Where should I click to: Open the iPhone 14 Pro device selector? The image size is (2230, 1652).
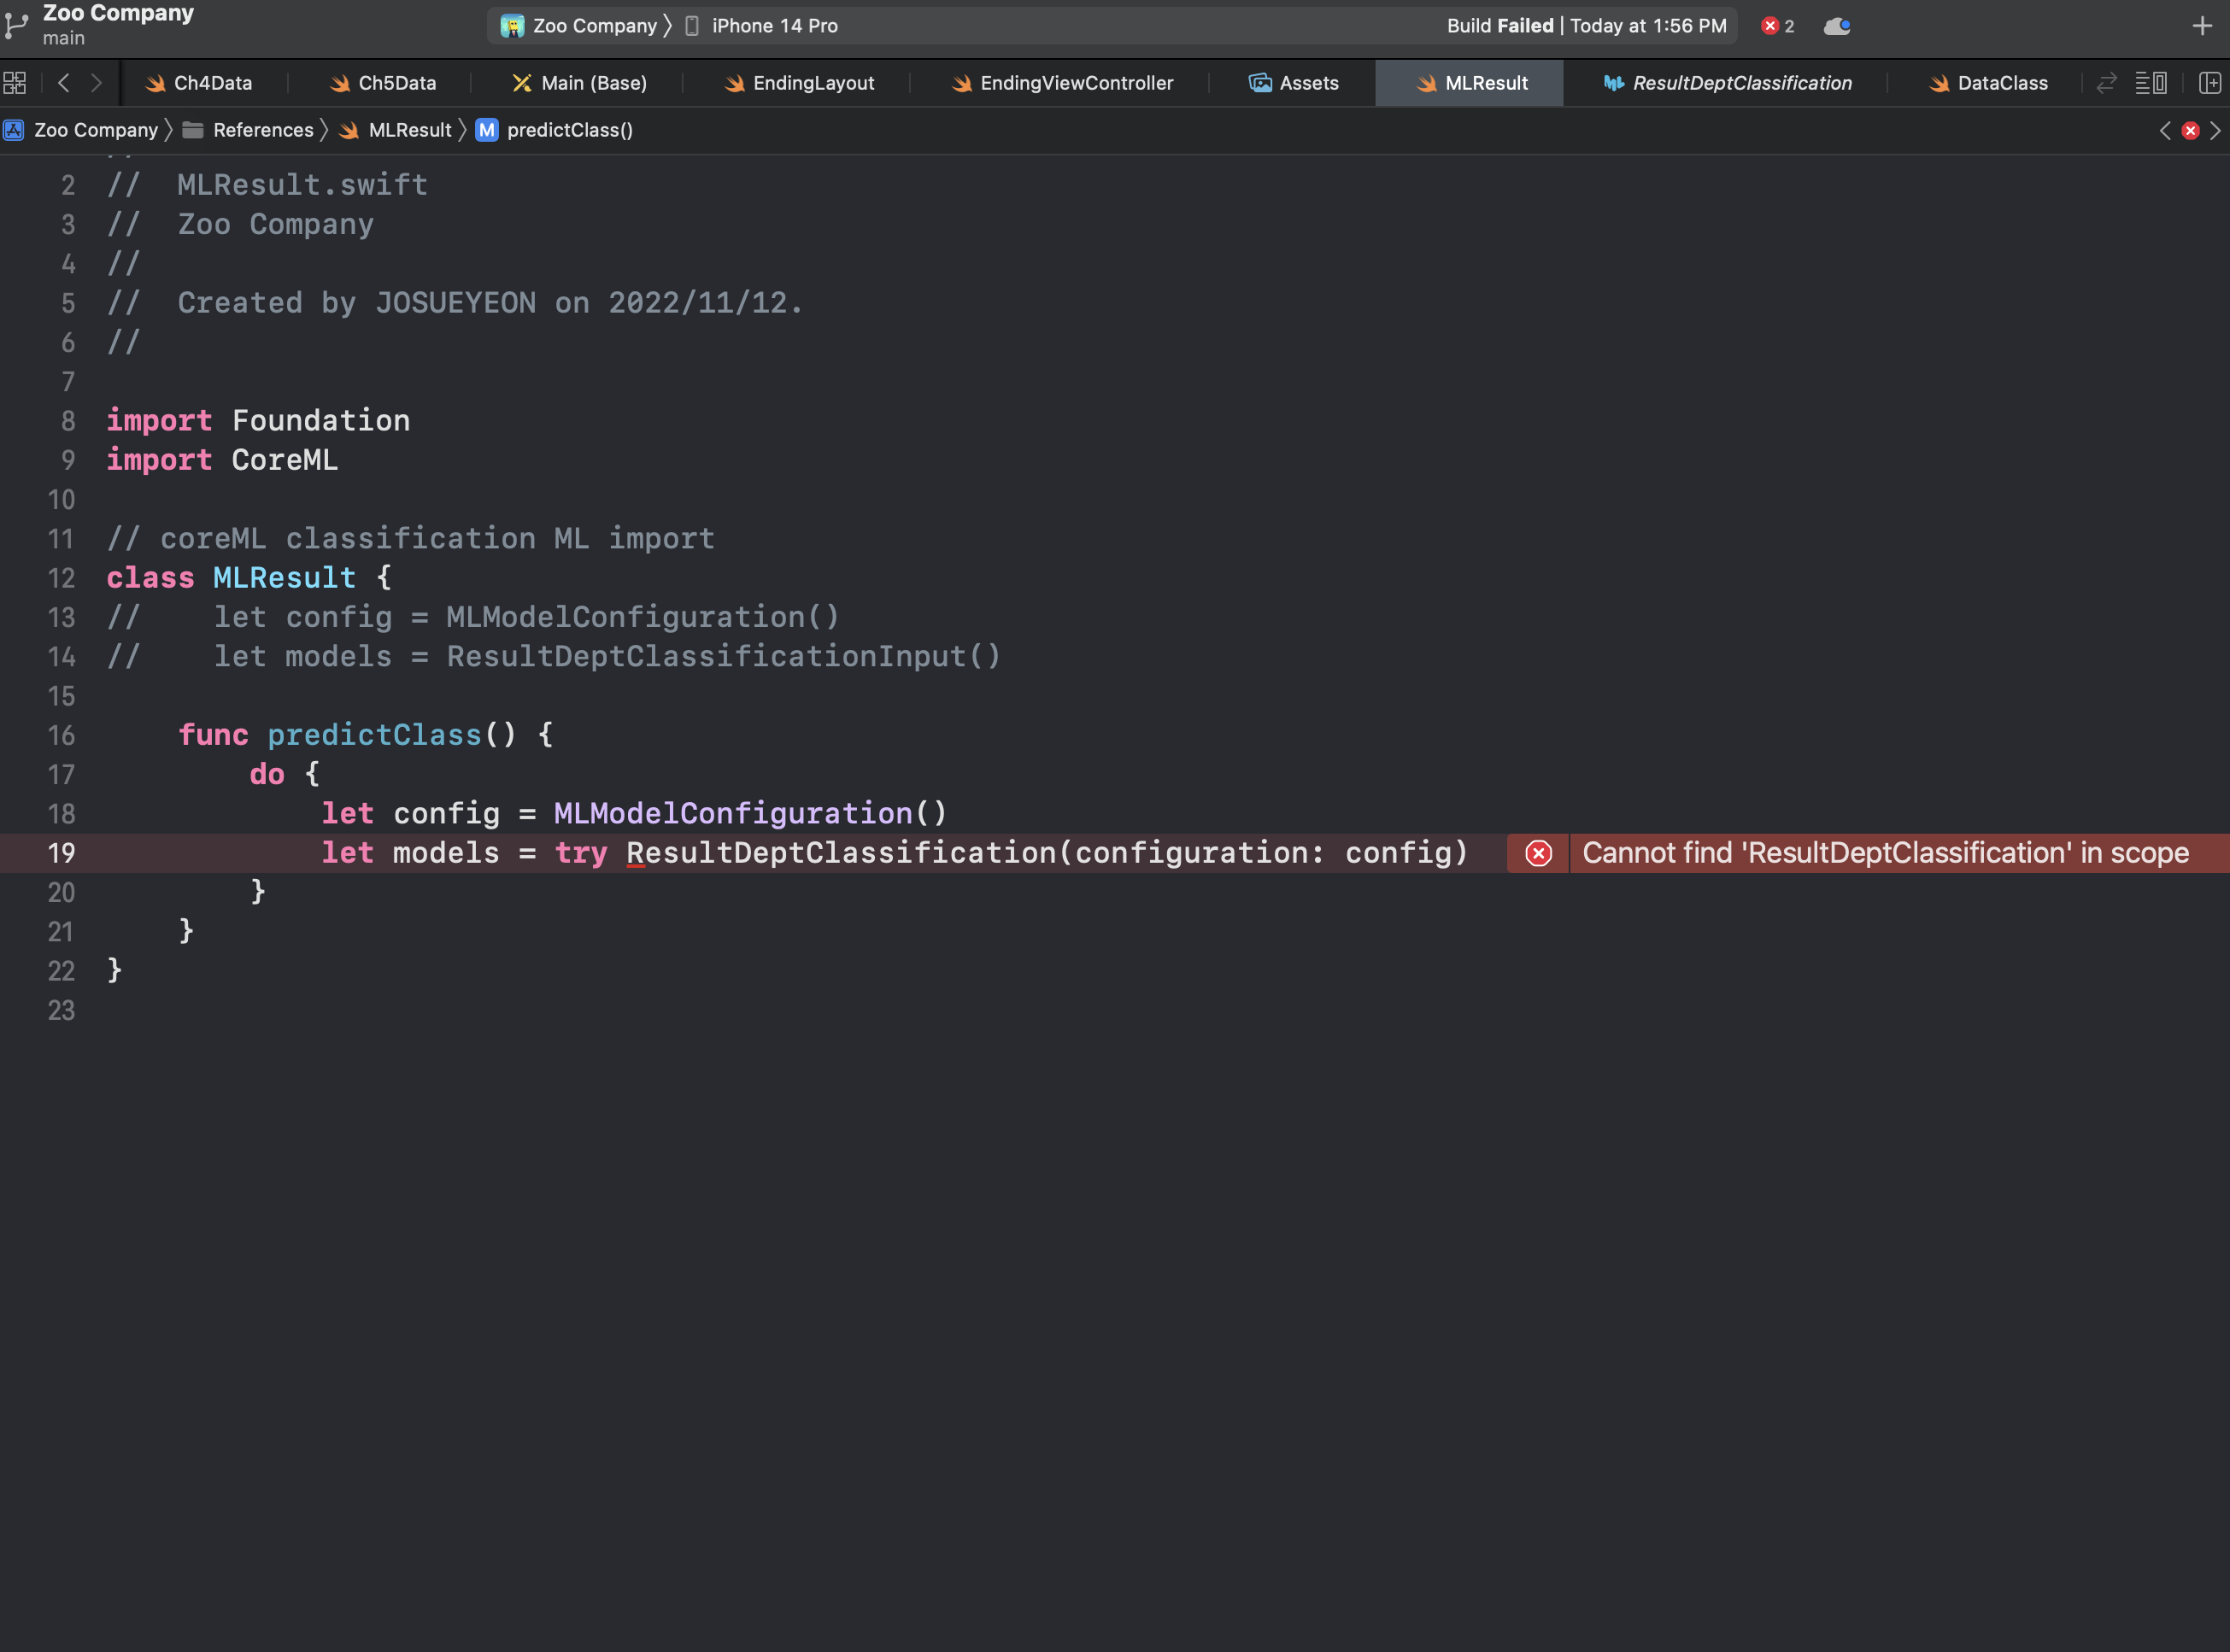(x=773, y=26)
